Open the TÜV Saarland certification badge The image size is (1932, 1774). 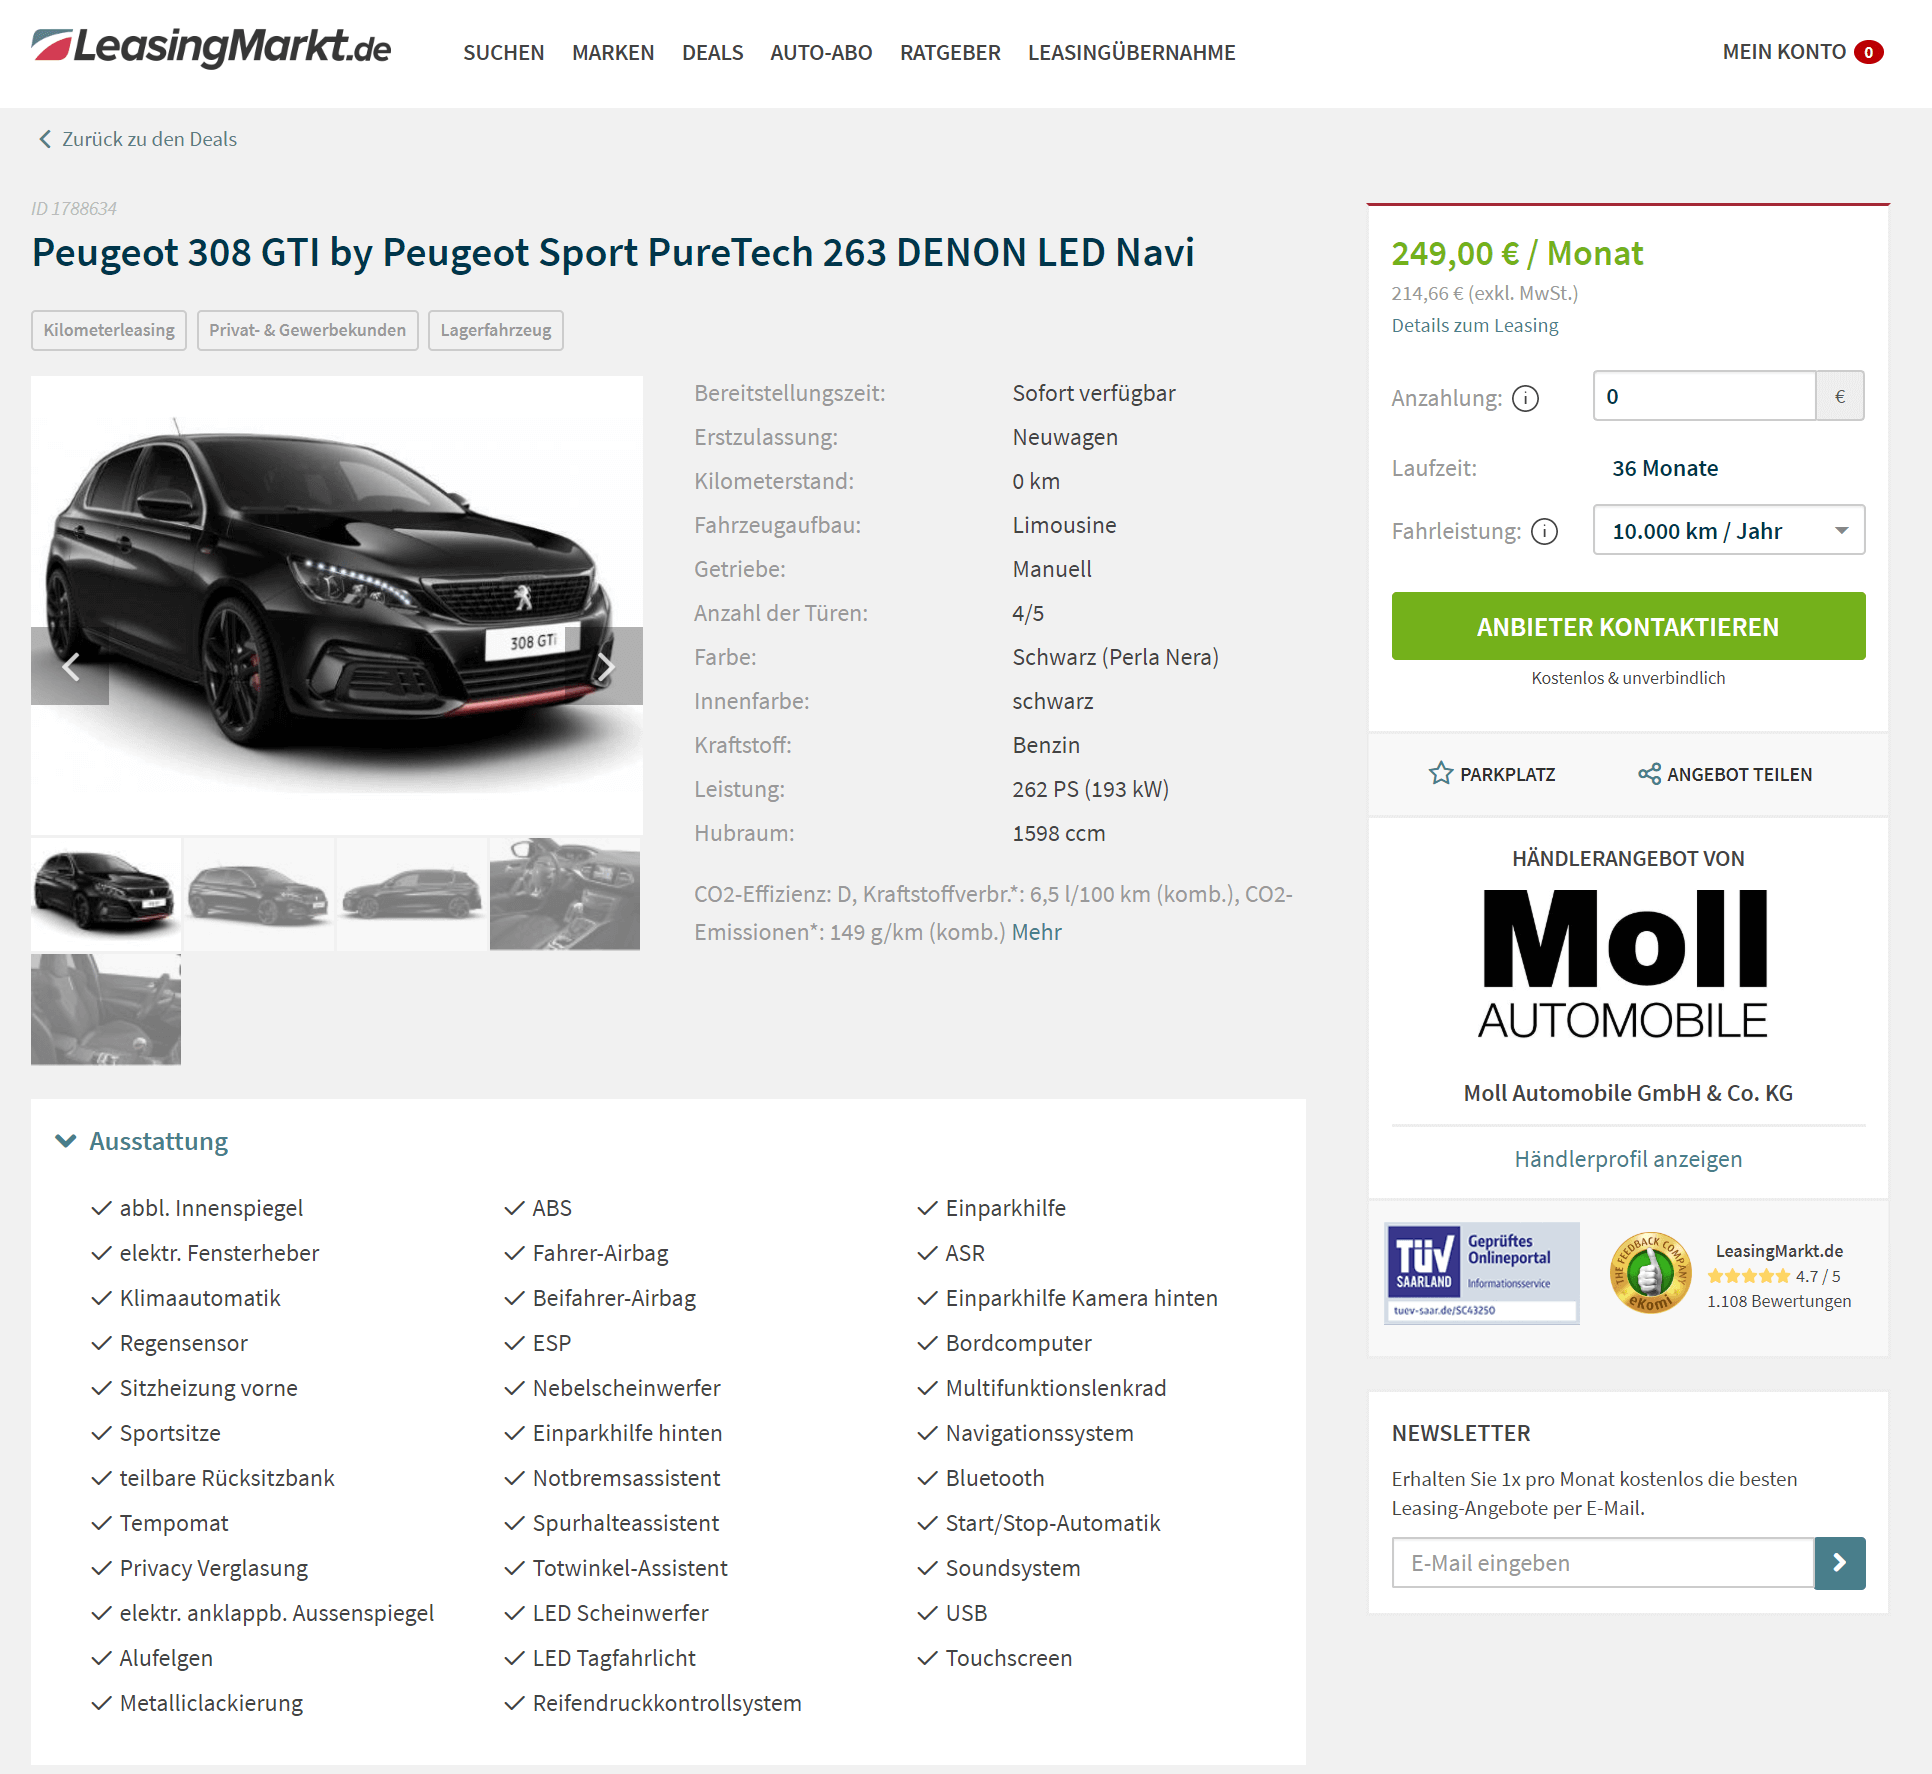click(1481, 1273)
